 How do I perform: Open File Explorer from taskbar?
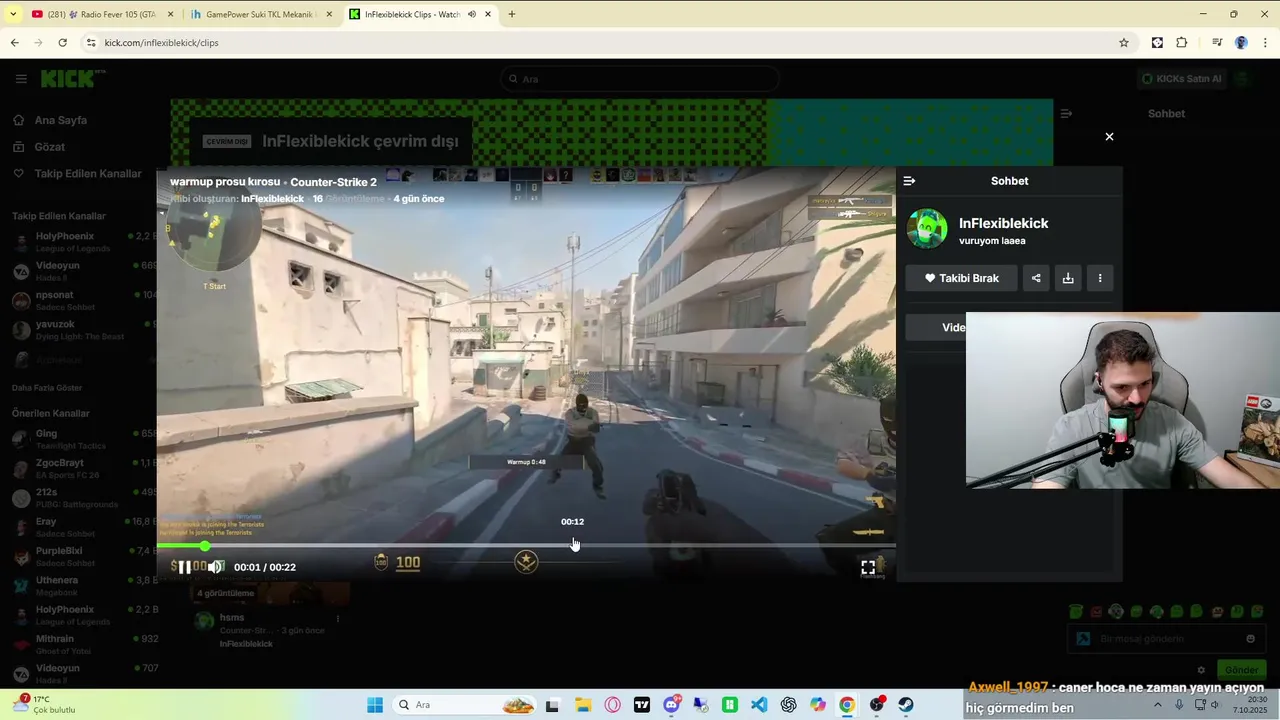(583, 705)
